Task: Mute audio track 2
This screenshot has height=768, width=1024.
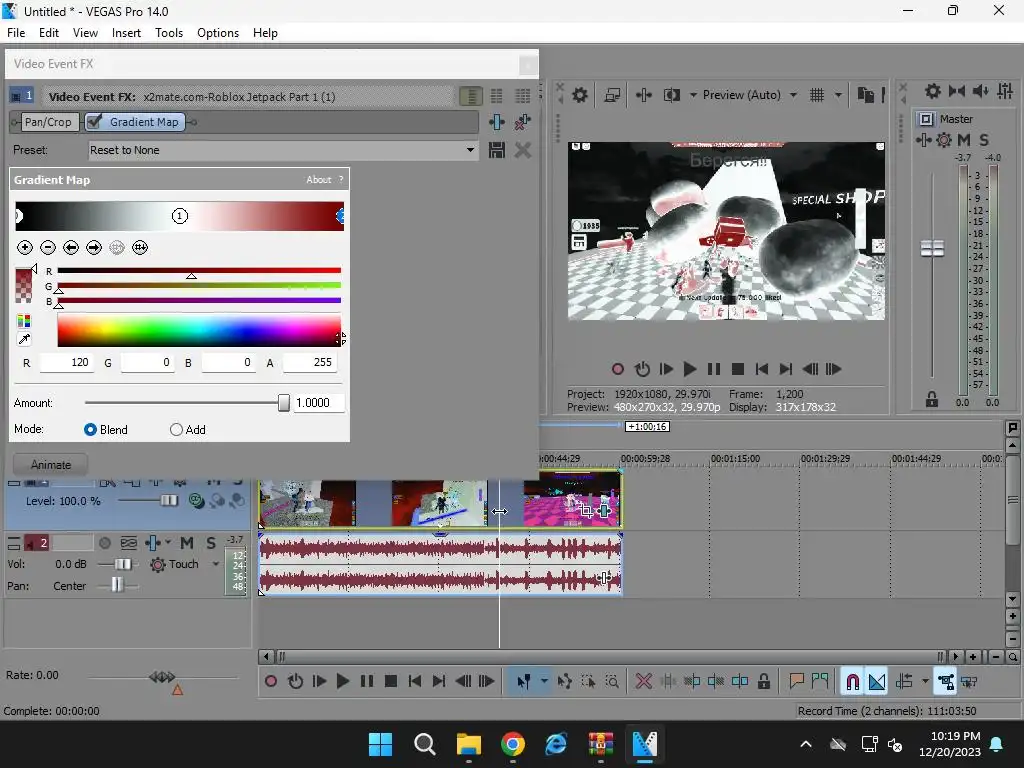Action: point(187,543)
